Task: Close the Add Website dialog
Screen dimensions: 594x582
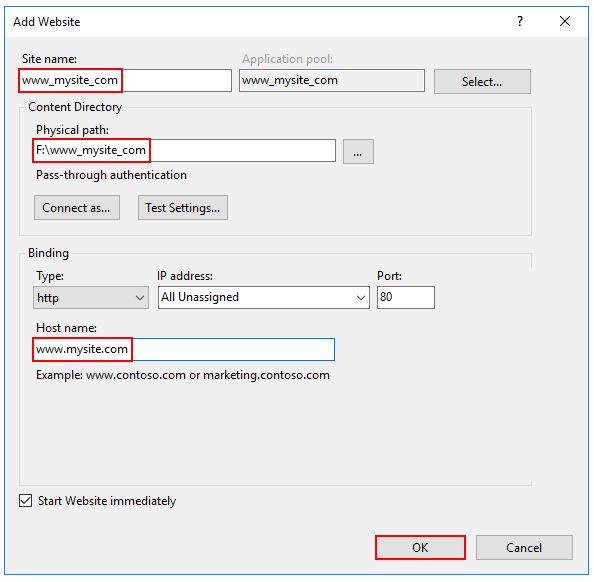Action: (x=564, y=21)
